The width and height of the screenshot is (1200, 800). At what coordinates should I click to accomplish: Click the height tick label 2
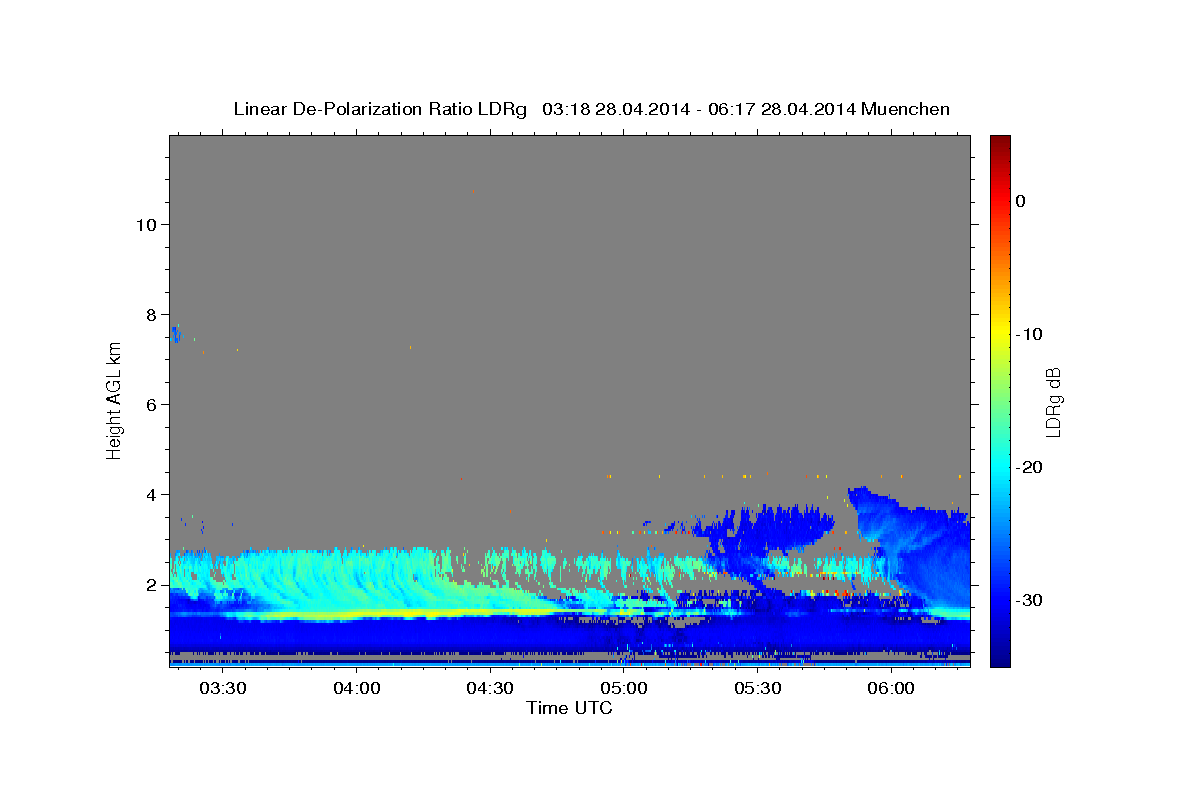(x=152, y=584)
